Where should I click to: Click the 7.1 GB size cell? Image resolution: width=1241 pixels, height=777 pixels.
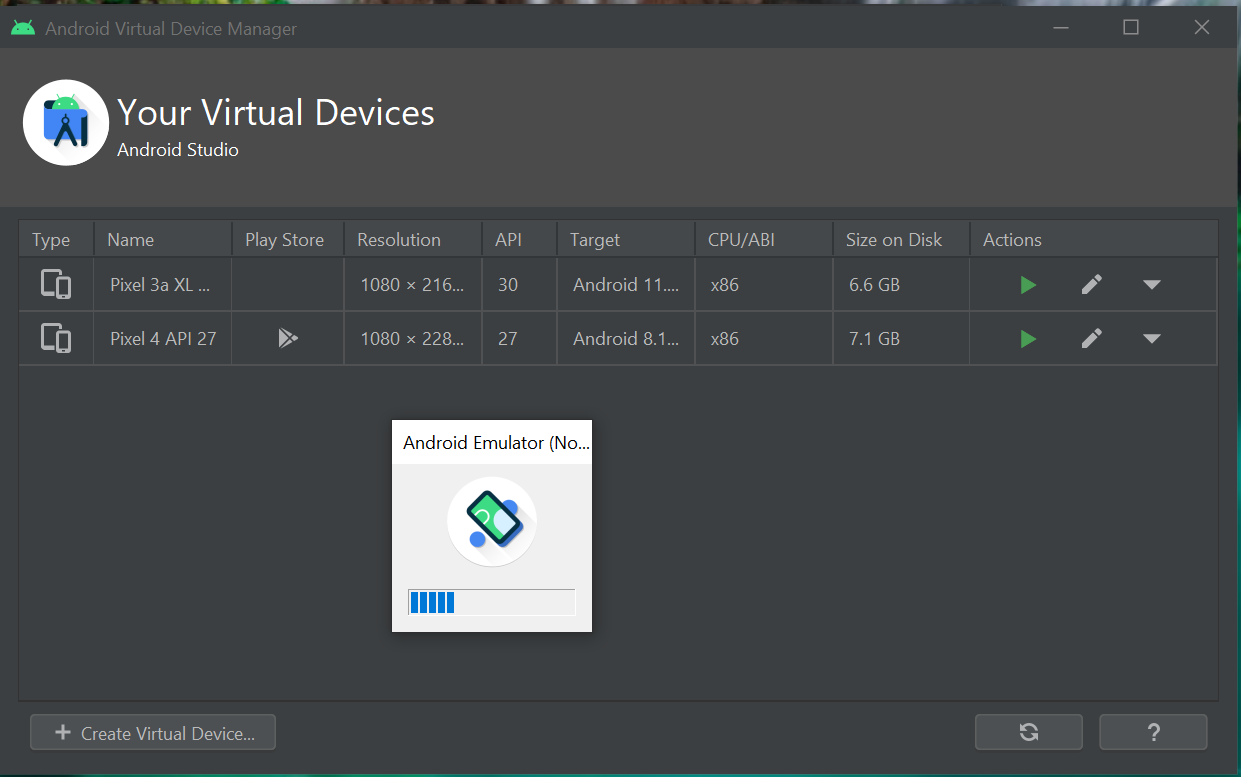901,339
